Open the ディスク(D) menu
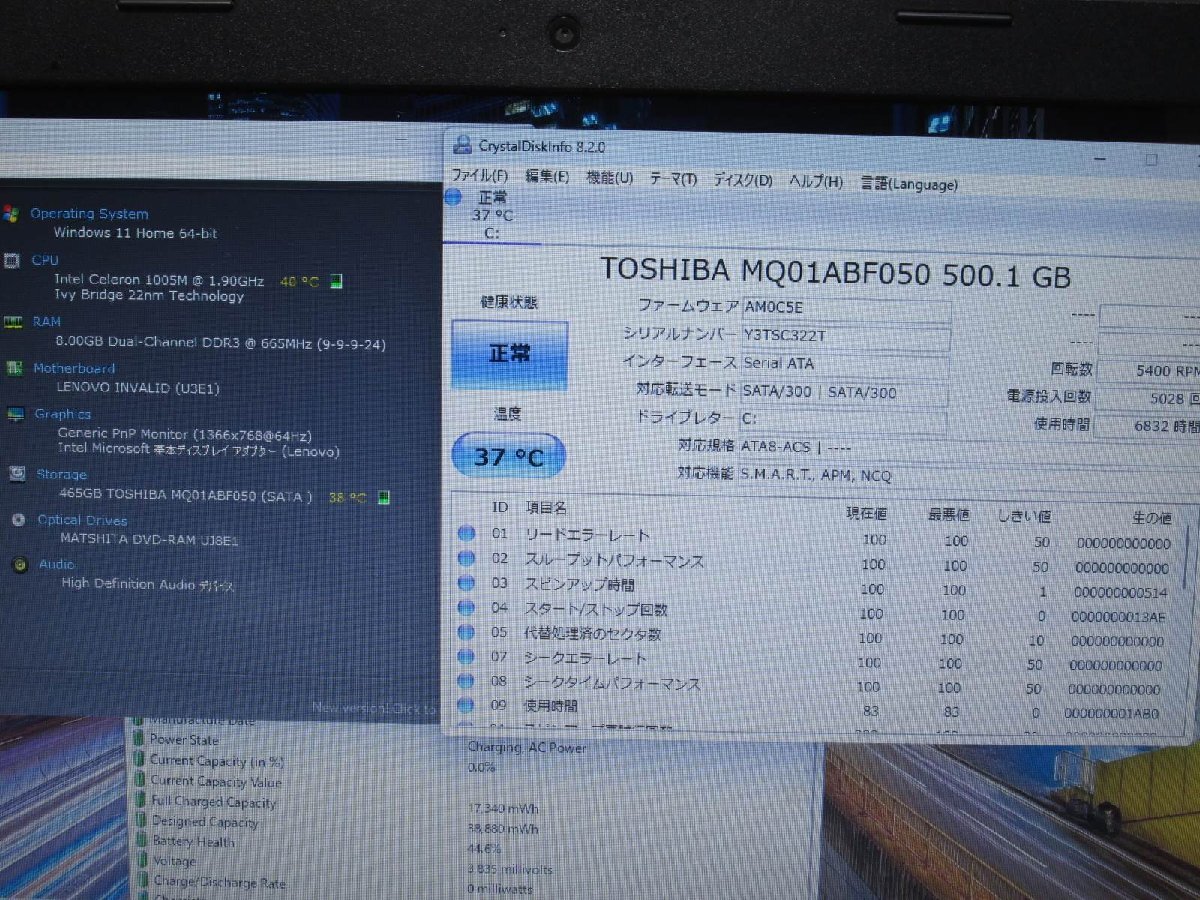Screen dimensions: 1200x900 742,180
